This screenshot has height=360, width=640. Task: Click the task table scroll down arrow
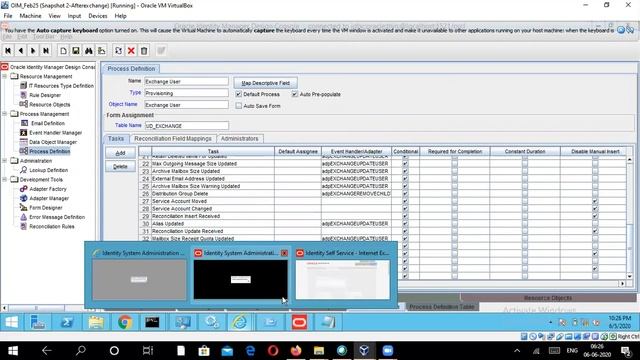click(x=629, y=276)
